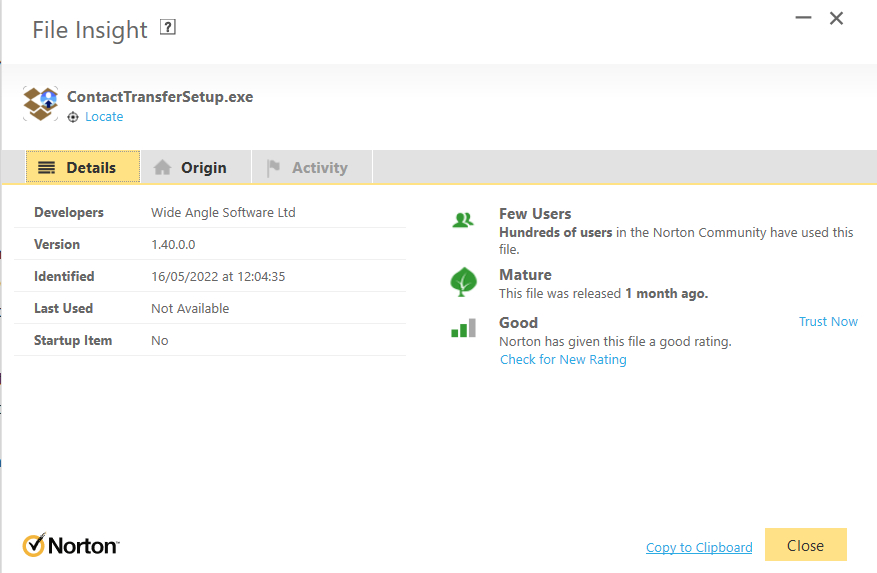Click 'This file was released 1 month ago' text
Viewport: 877px width, 573px height.
click(603, 293)
